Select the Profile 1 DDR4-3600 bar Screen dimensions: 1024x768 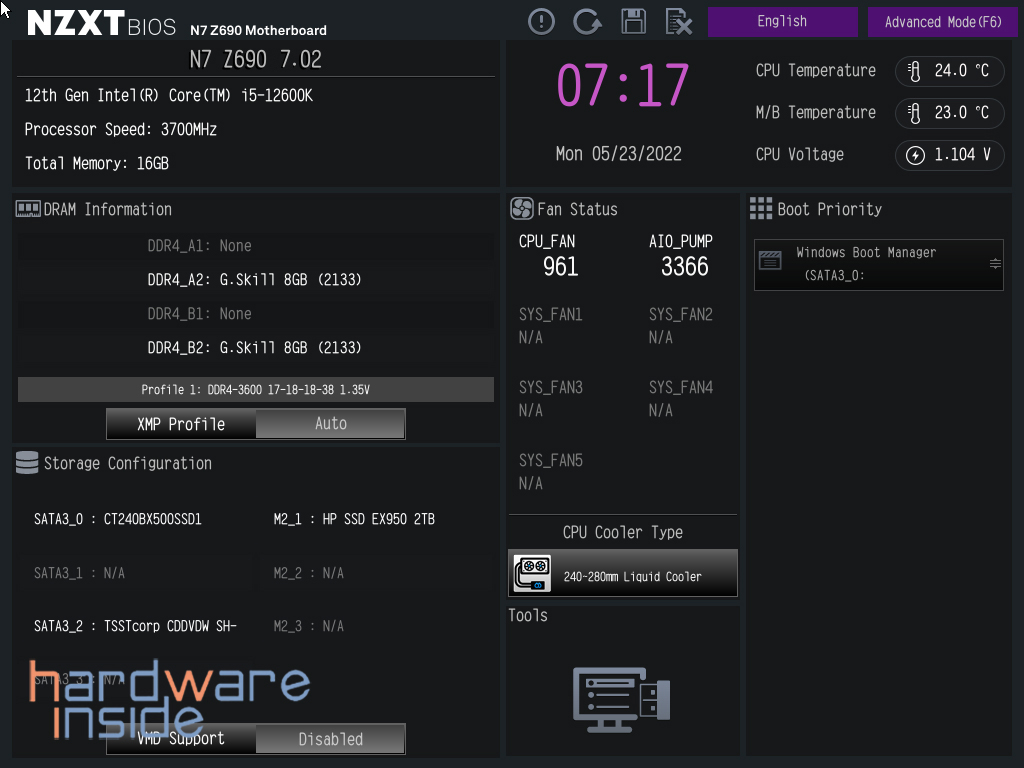[256, 389]
